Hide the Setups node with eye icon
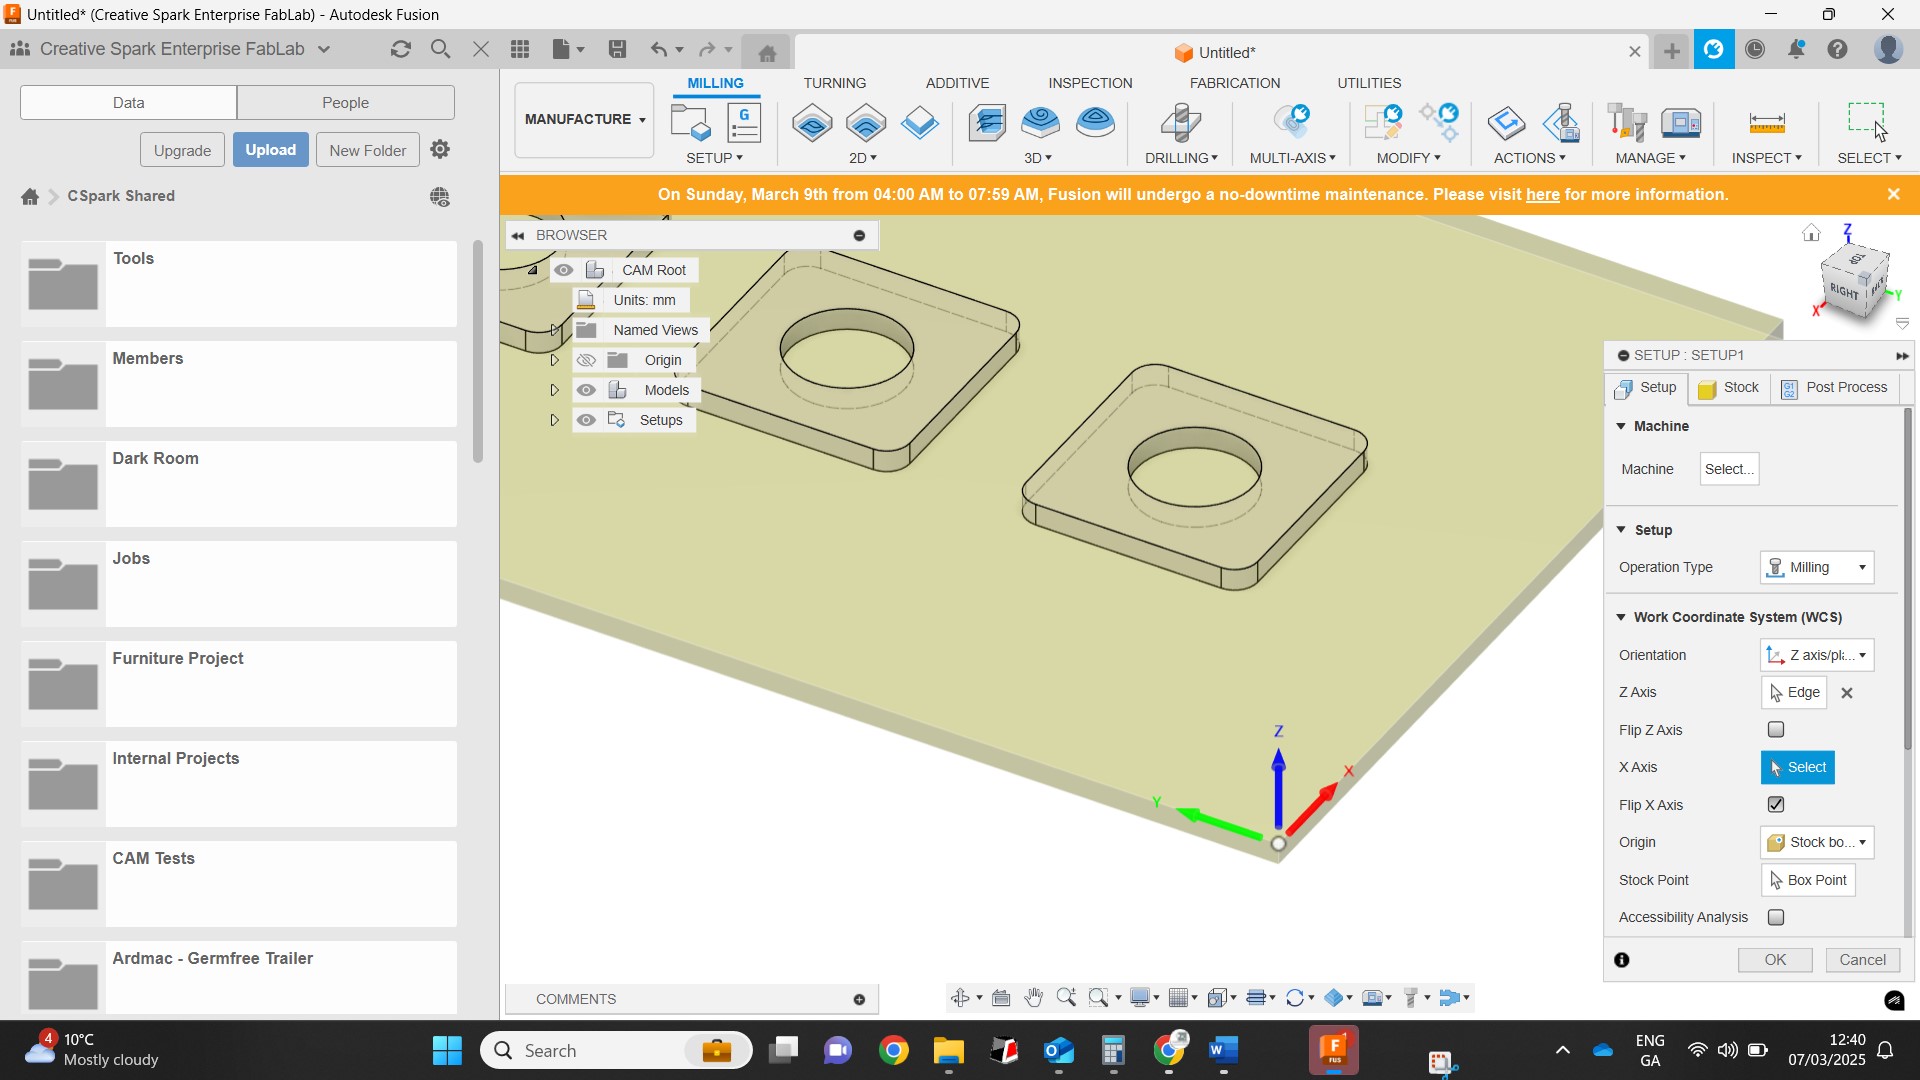The height and width of the screenshot is (1080, 1920). tap(587, 420)
